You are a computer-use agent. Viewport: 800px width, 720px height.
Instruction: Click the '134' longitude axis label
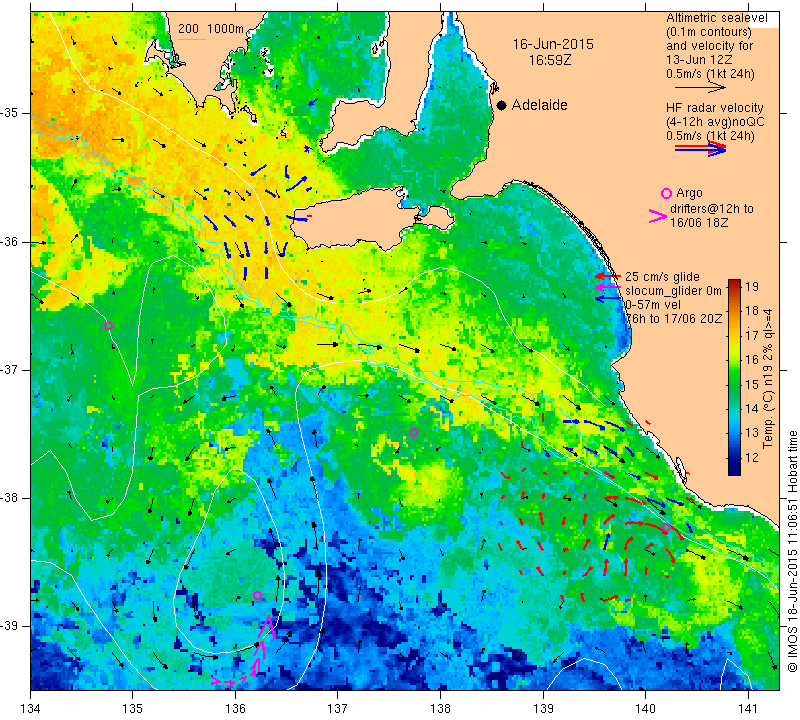pos(31,709)
